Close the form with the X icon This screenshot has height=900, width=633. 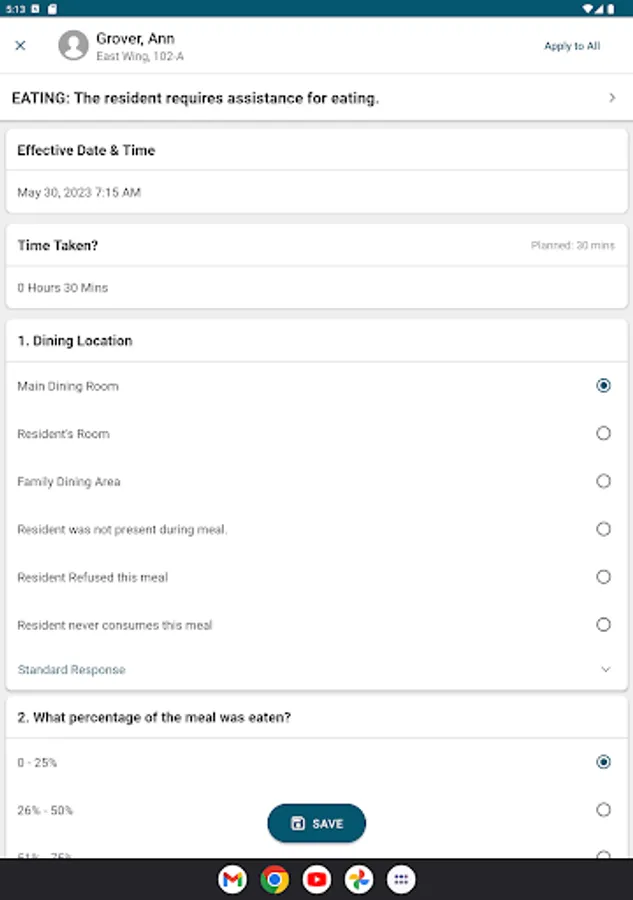tap(20, 45)
